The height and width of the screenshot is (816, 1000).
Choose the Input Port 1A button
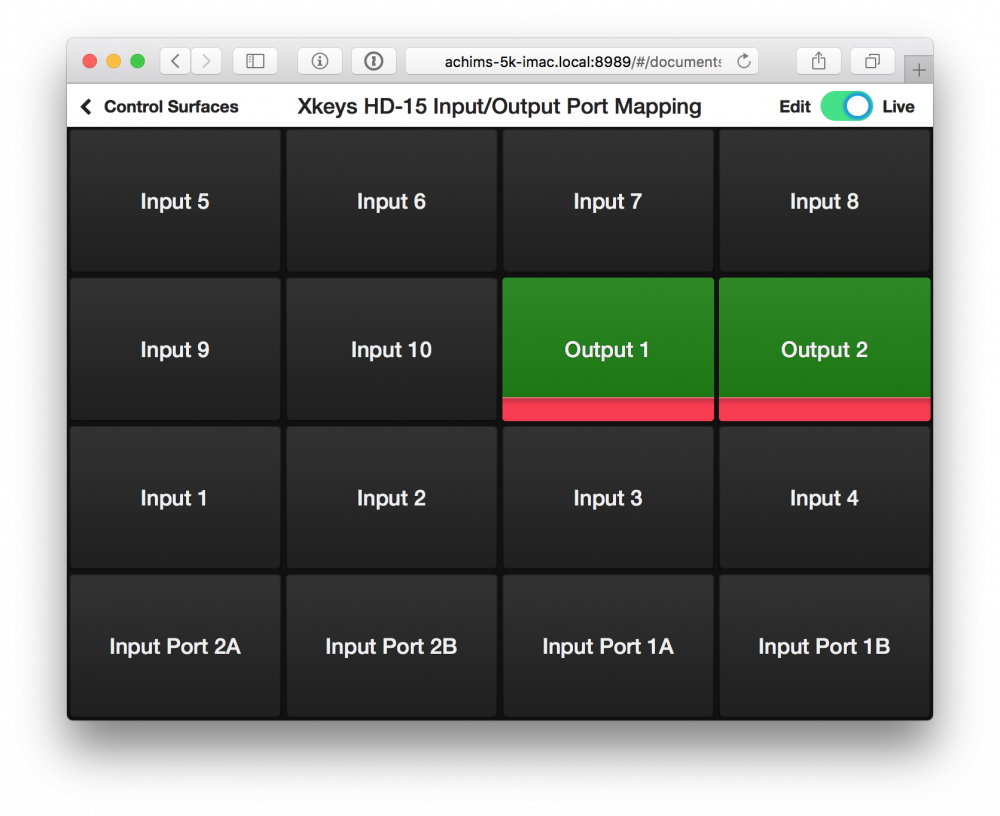click(x=608, y=646)
